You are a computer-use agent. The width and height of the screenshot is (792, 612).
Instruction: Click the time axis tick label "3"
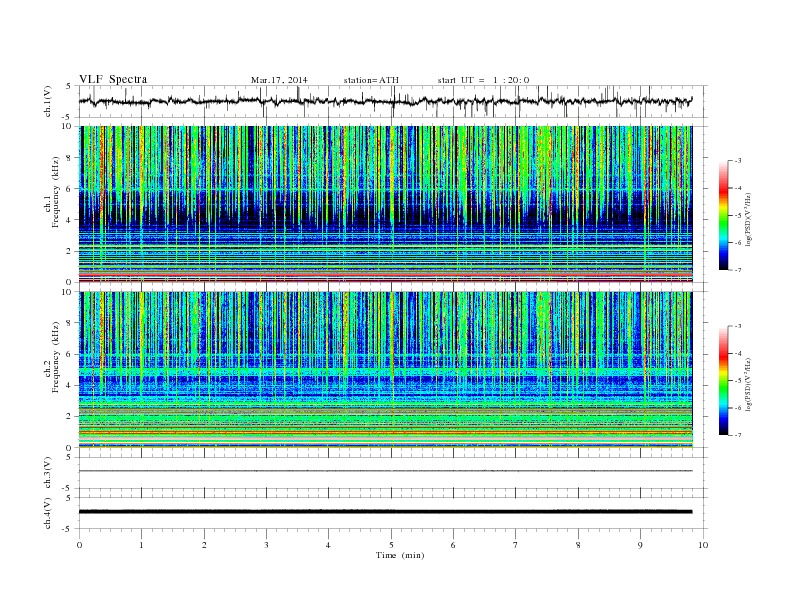266,545
